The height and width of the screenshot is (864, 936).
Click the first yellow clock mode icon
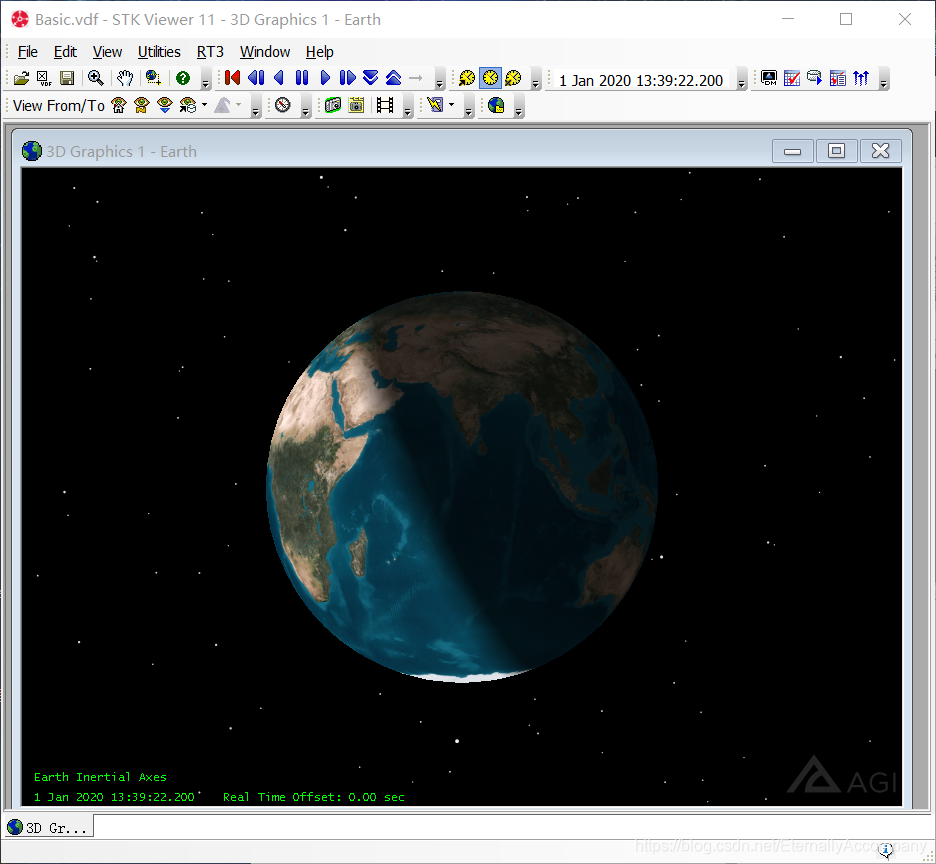click(x=467, y=78)
